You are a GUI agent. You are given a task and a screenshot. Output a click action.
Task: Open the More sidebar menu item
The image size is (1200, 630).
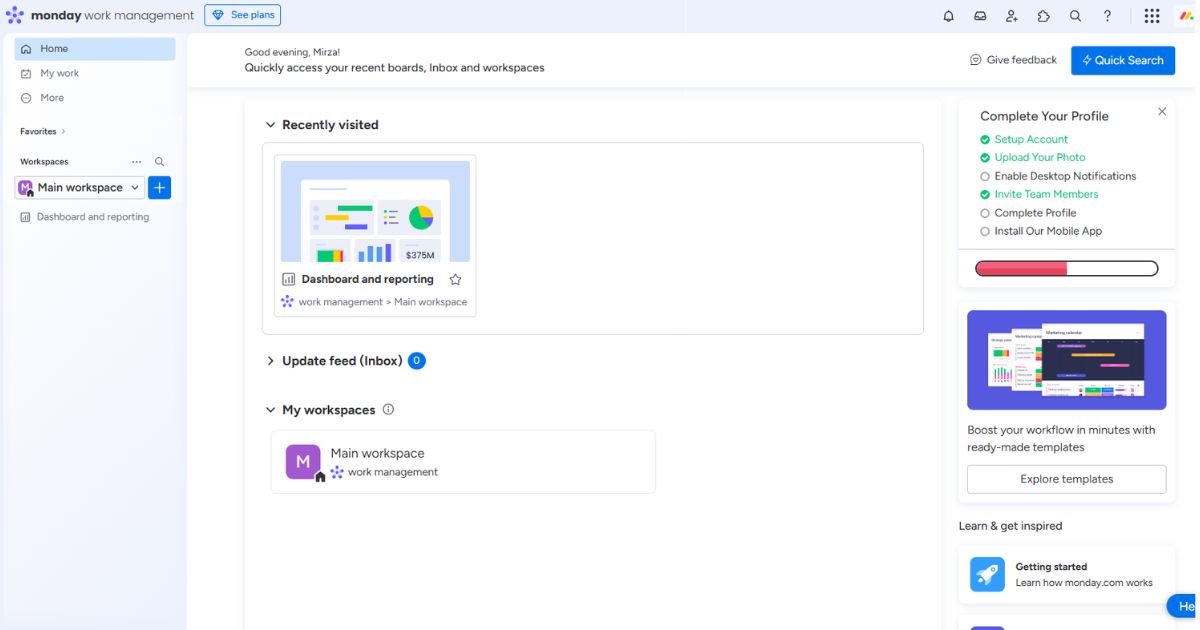tap(52, 98)
